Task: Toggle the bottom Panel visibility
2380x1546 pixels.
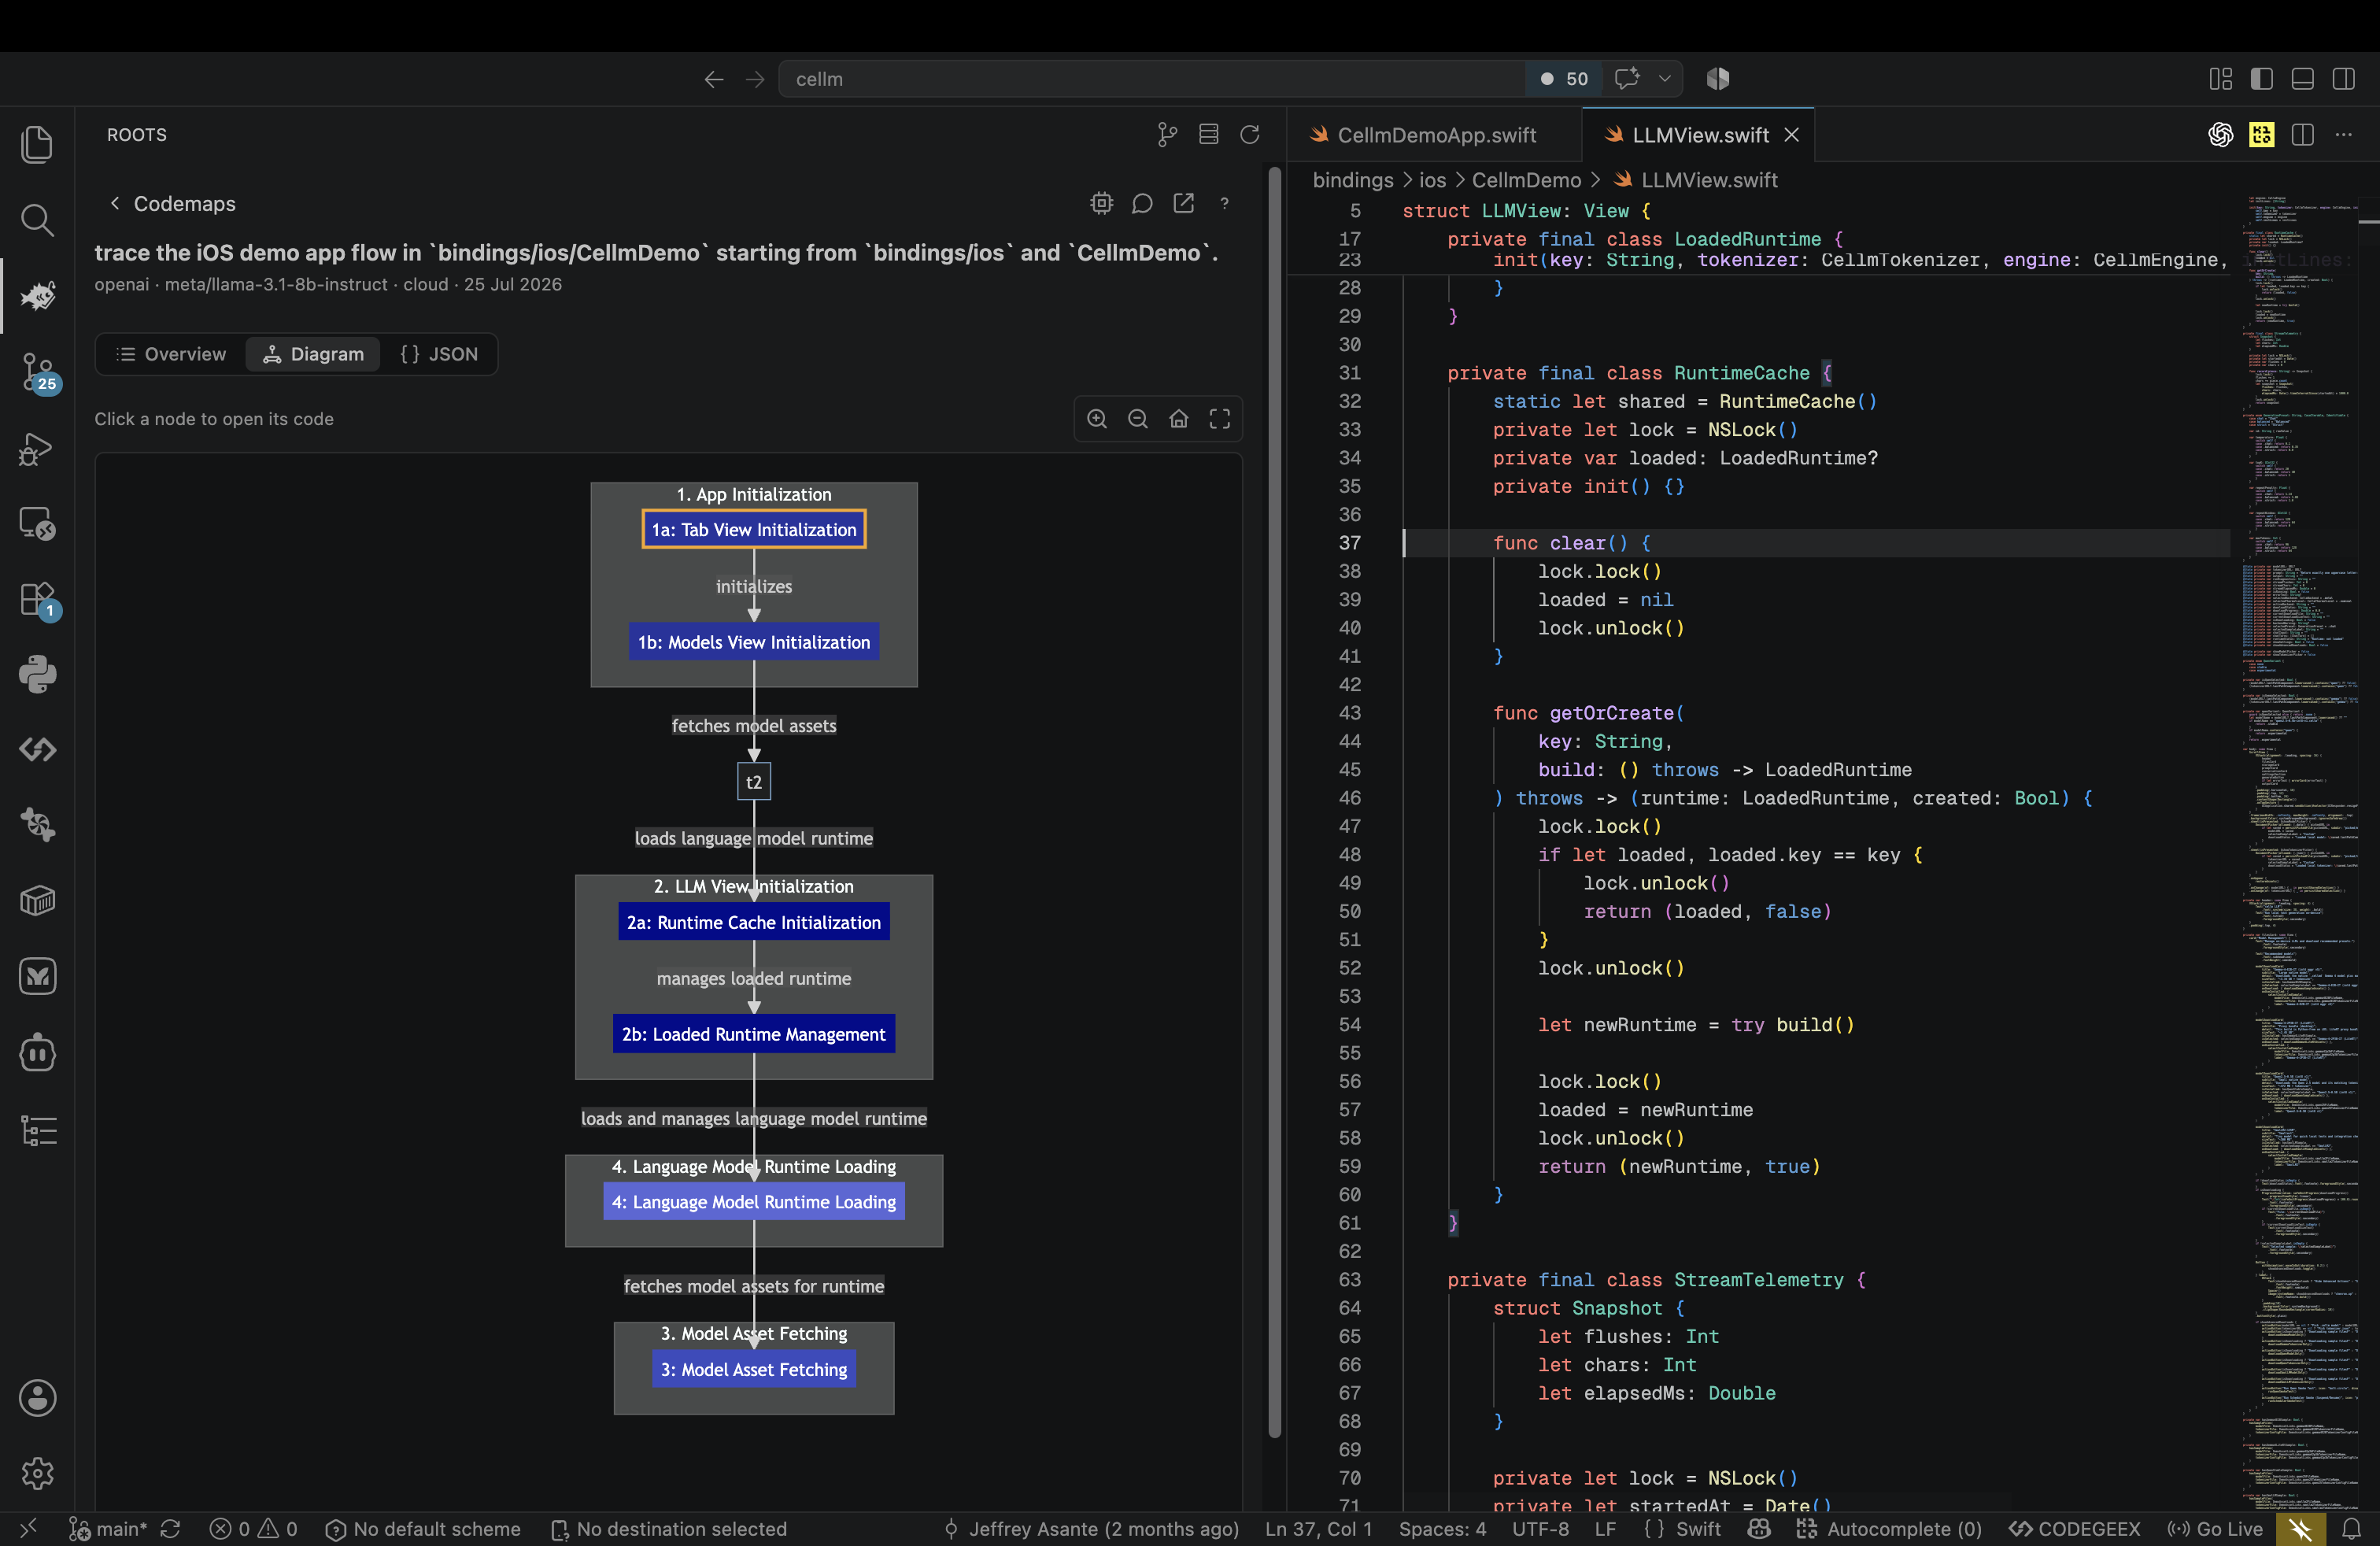Action: 2303,79
